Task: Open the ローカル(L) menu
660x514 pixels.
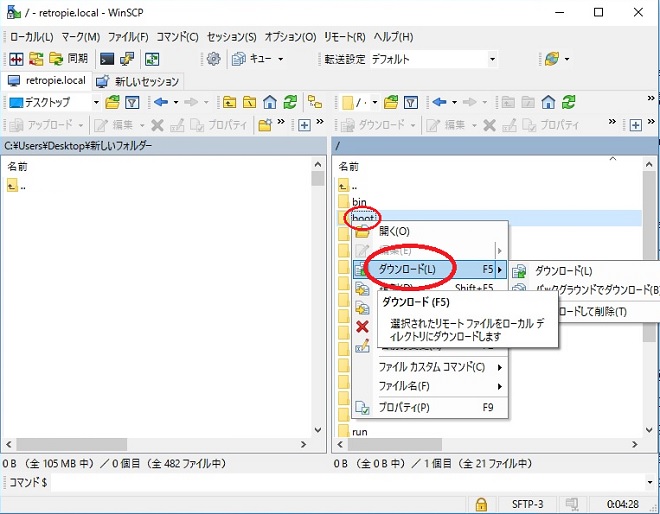Action: pyautogui.click(x=31, y=37)
